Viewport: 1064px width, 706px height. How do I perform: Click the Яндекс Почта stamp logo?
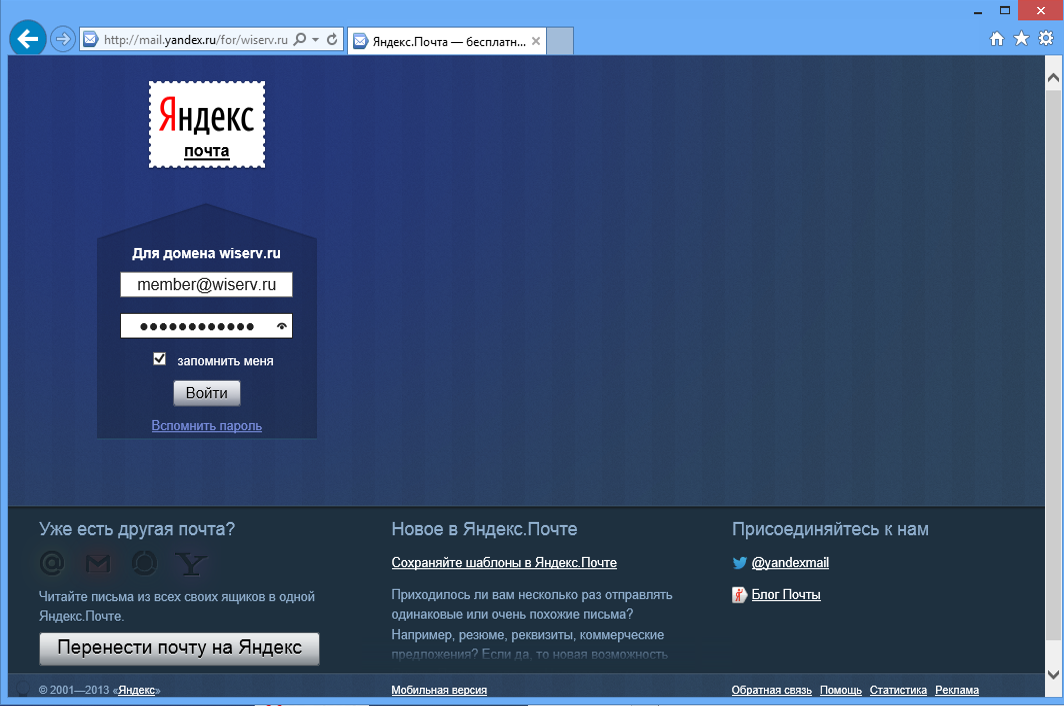tap(207, 125)
